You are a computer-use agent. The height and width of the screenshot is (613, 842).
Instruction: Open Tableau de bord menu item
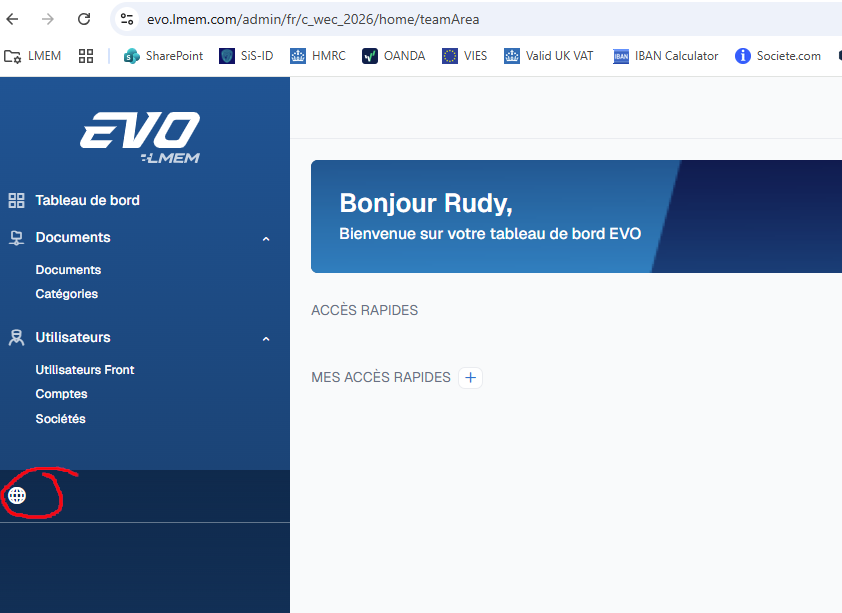coord(87,200)
